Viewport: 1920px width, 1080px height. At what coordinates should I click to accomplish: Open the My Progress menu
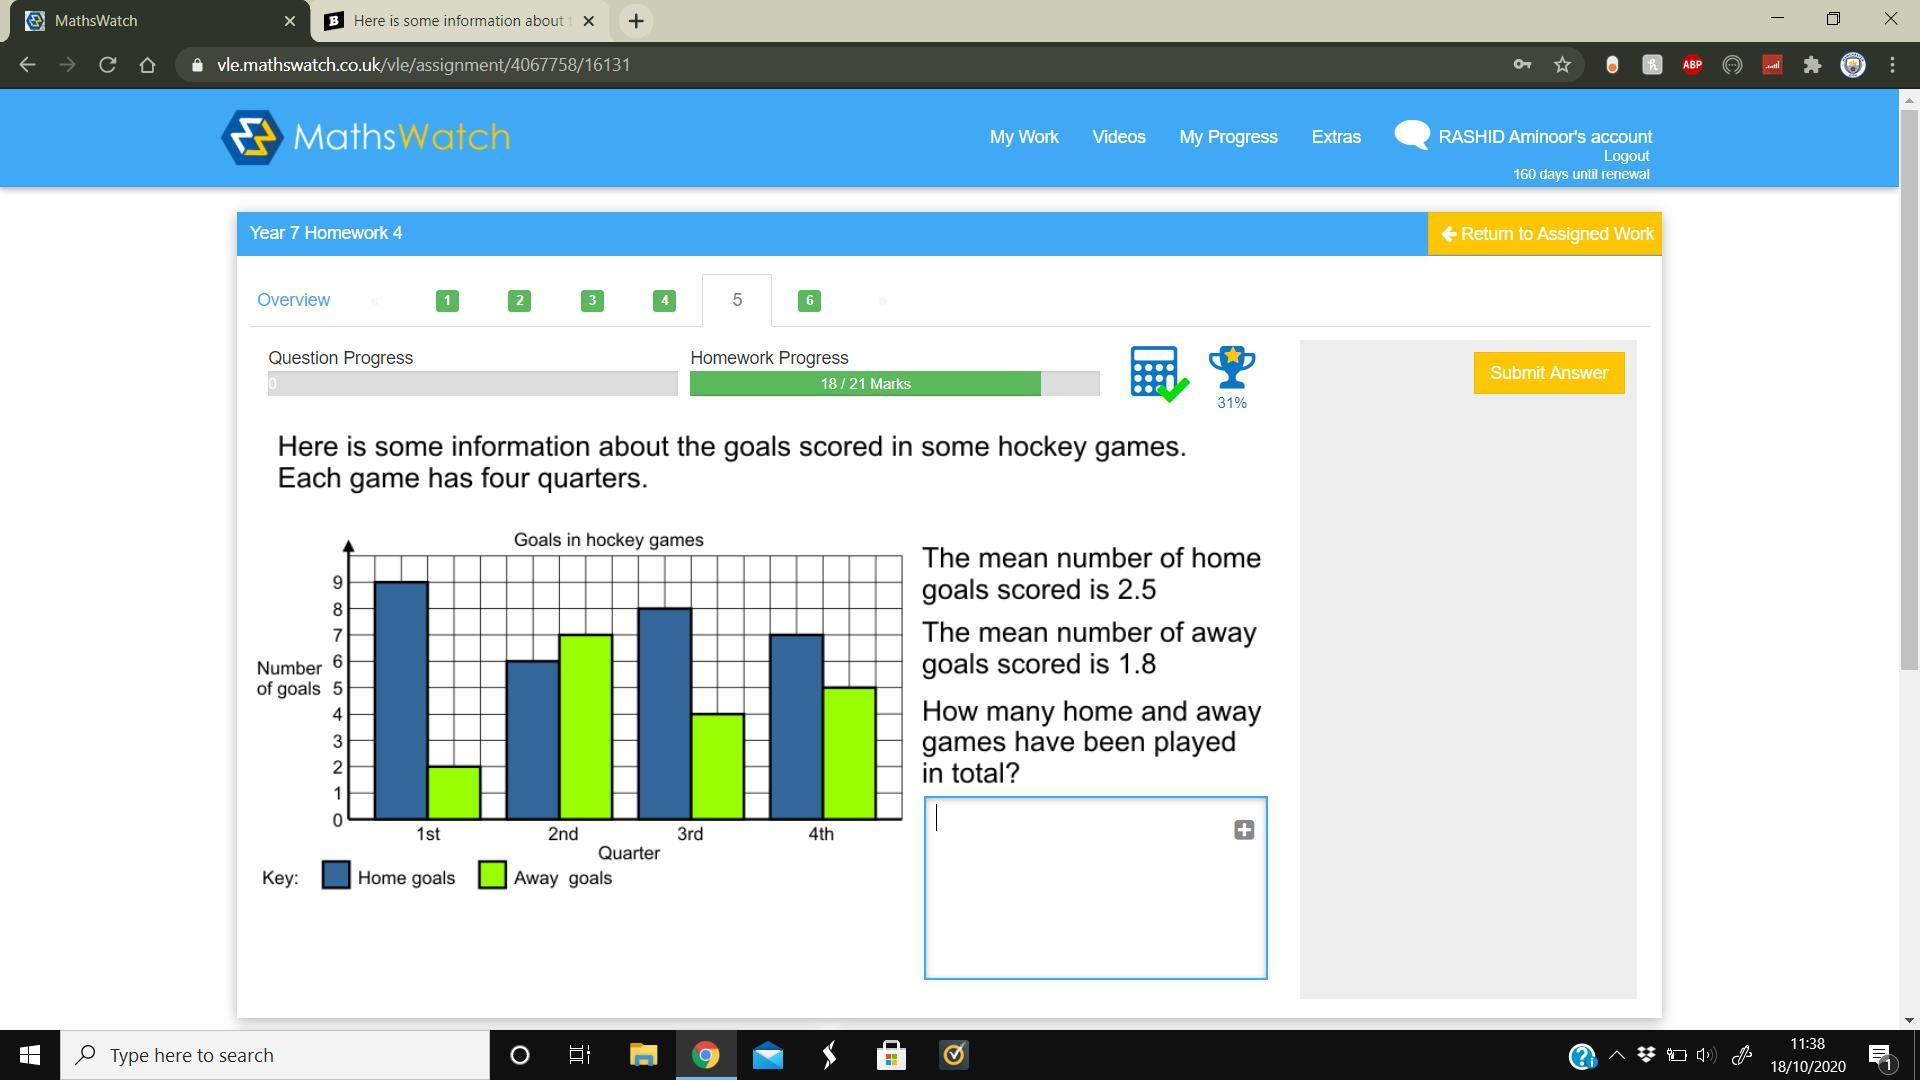point(1228,137)
